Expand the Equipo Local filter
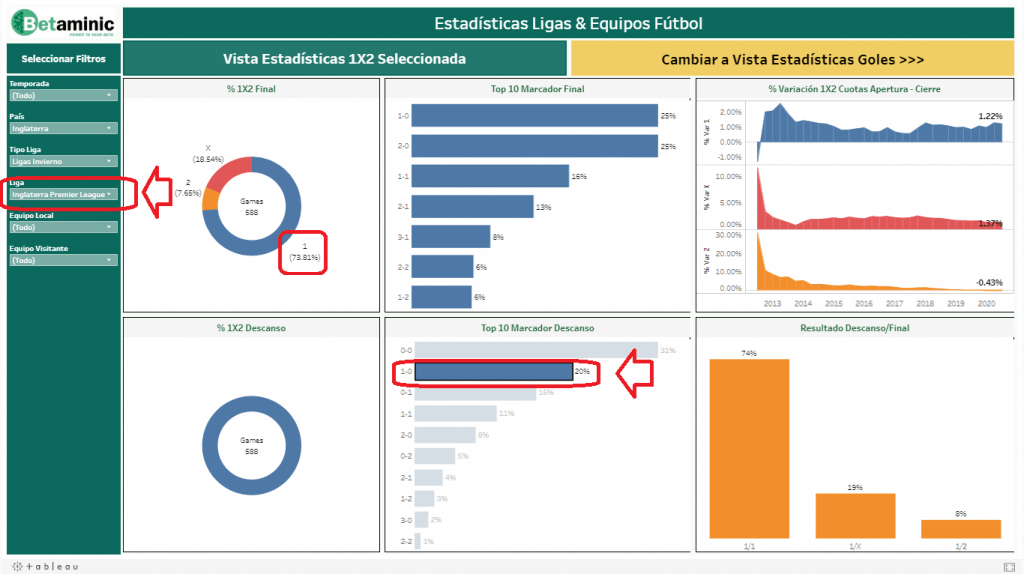This screenshot has height=574, width=1024. (63, 227)
